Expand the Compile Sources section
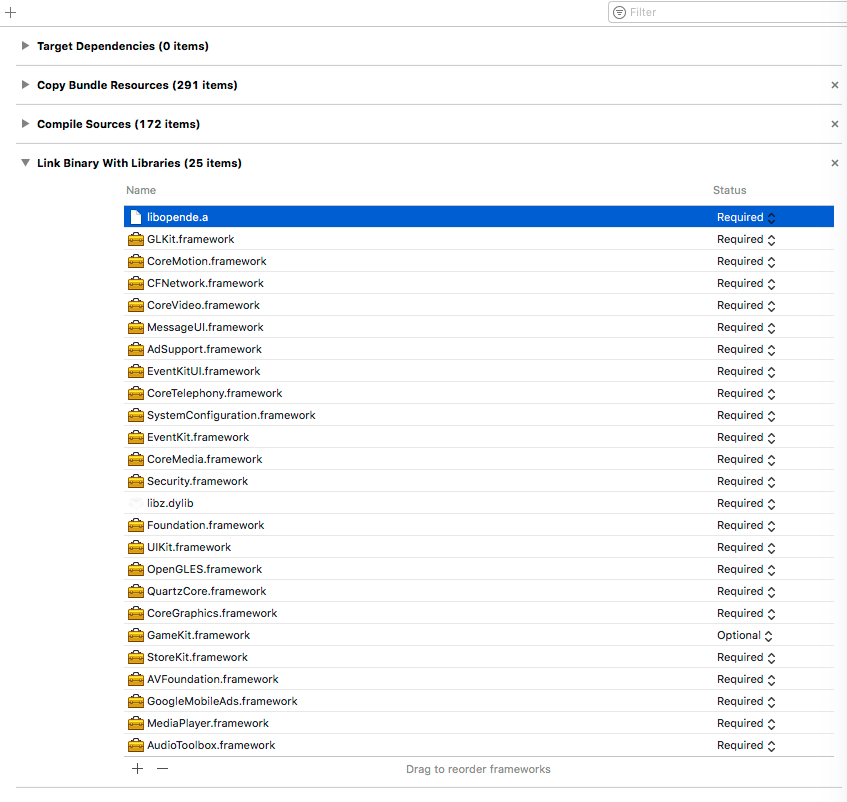Screen dimensions: 847x802 24,123
